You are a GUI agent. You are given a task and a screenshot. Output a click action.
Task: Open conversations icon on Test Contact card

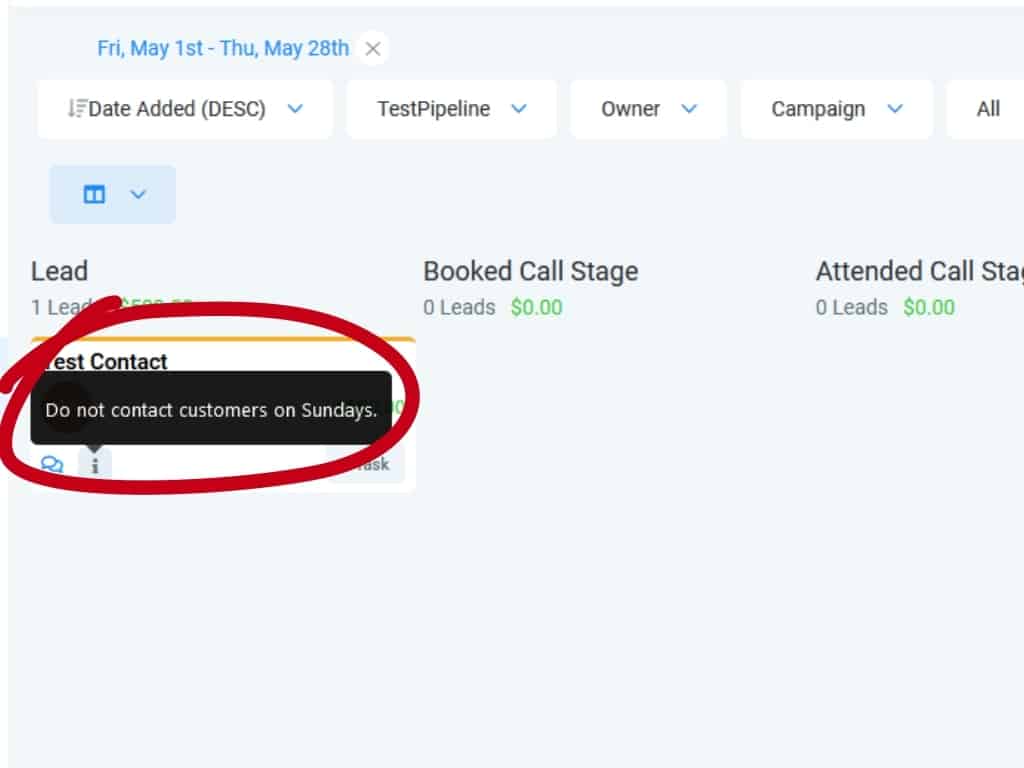pos(52,465)
